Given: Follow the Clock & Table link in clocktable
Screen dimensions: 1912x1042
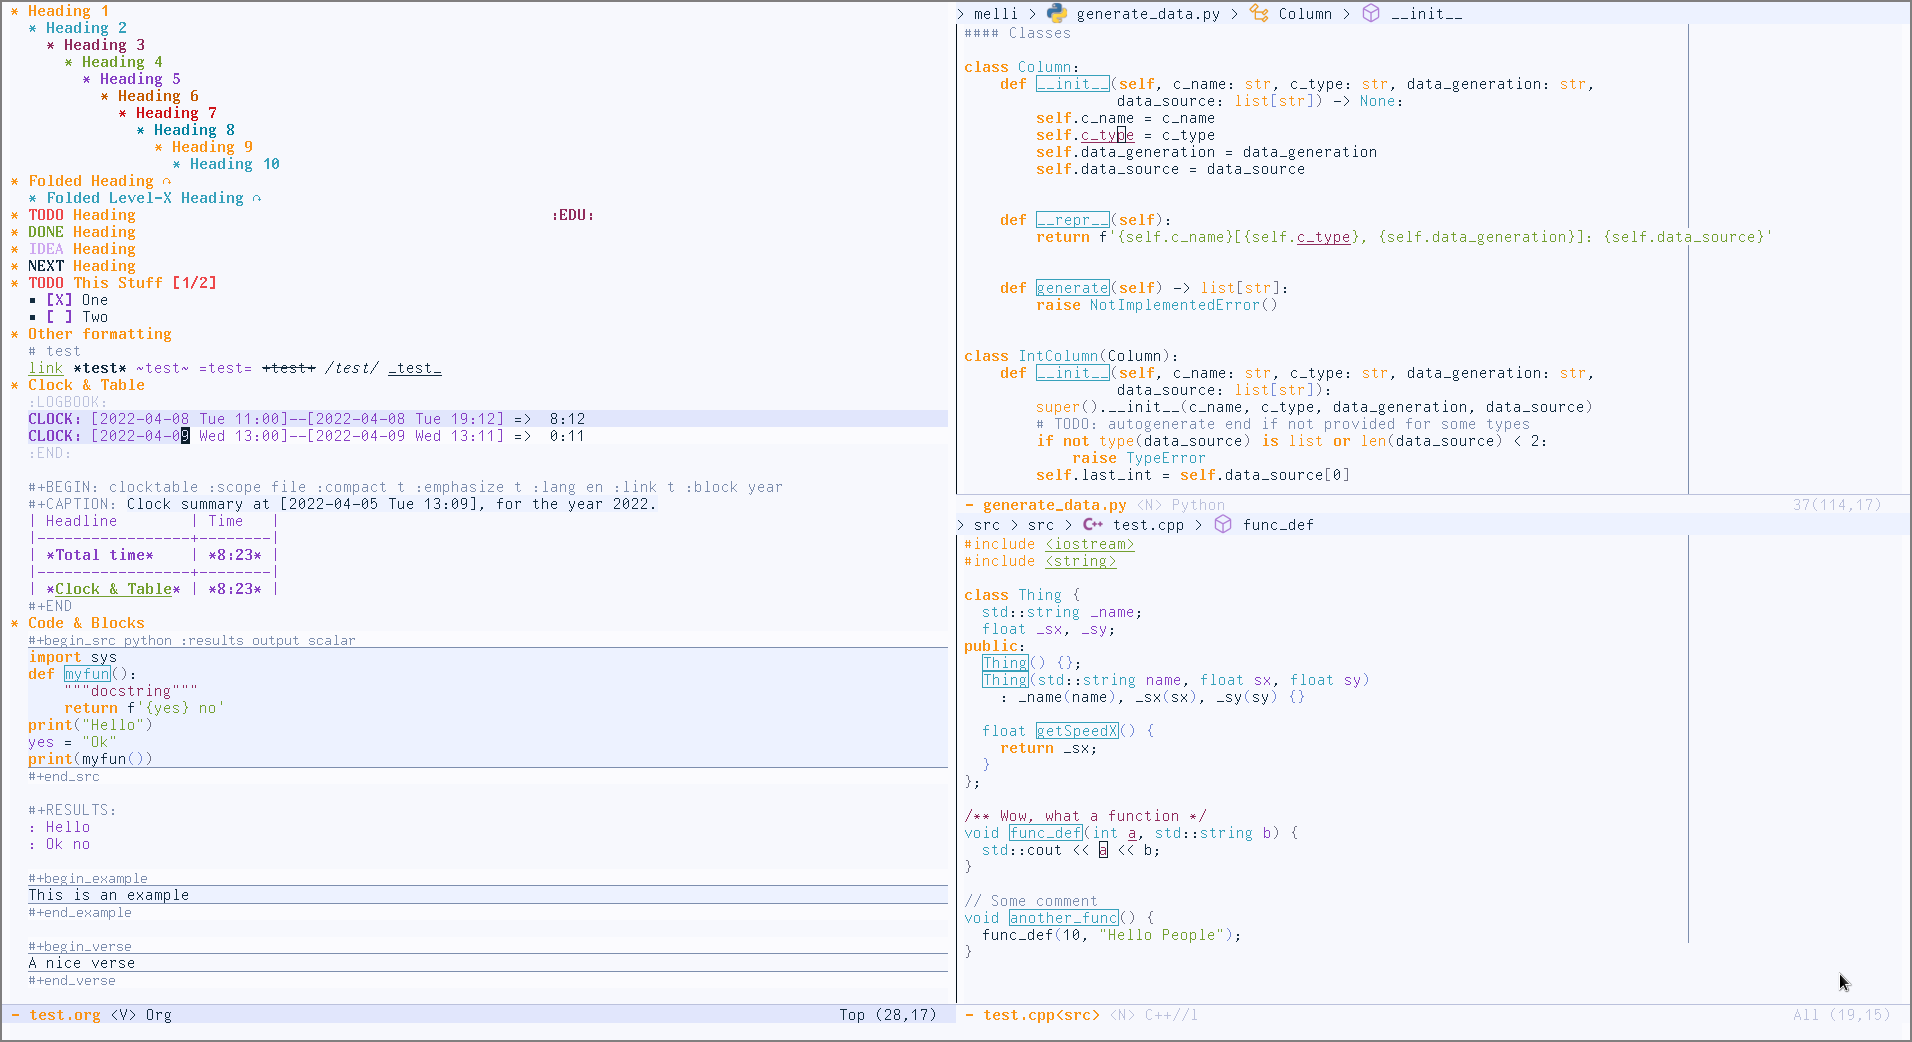Looking at the screenshot, I should [113, 589].
